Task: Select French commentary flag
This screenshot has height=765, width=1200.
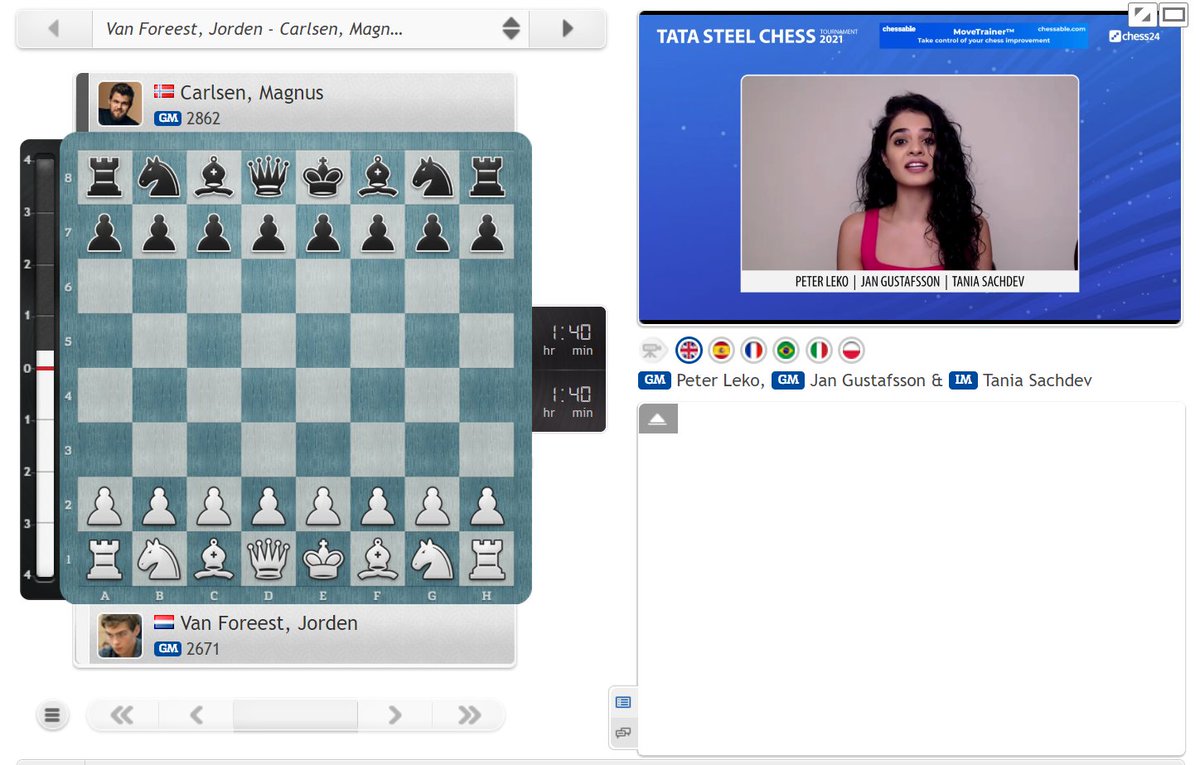Action: (x=754, y=350)
